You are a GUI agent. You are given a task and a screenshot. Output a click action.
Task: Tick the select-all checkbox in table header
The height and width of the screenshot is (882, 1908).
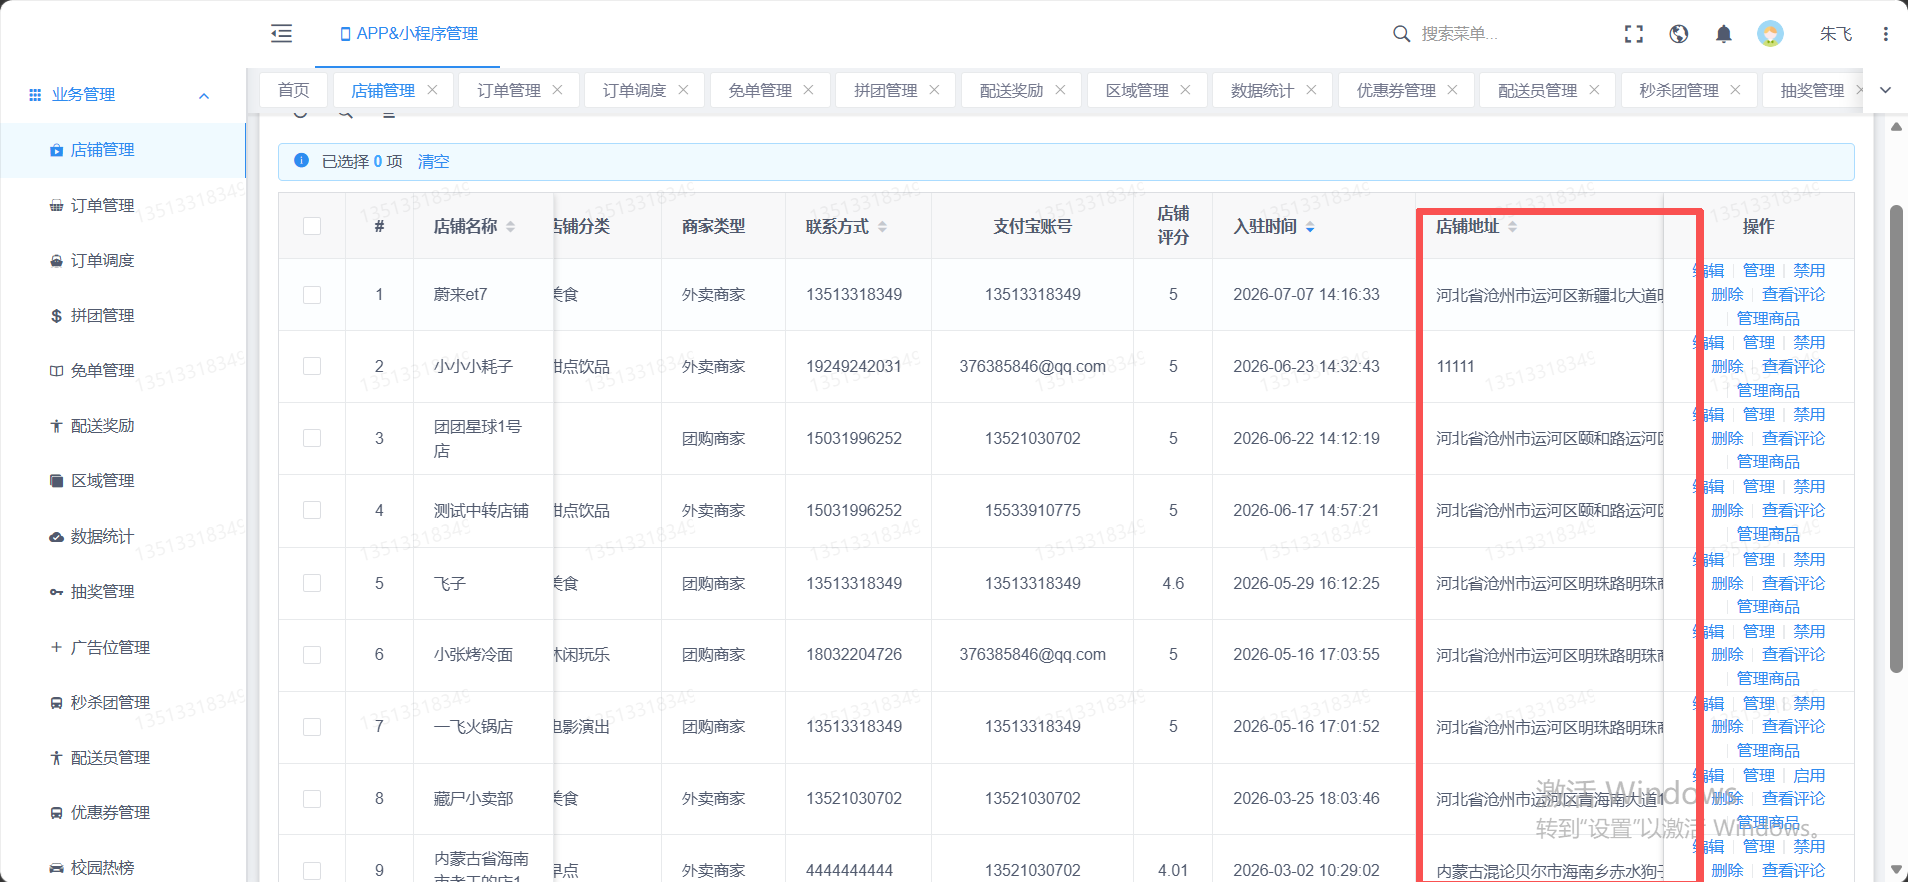[x=312, y=226]
